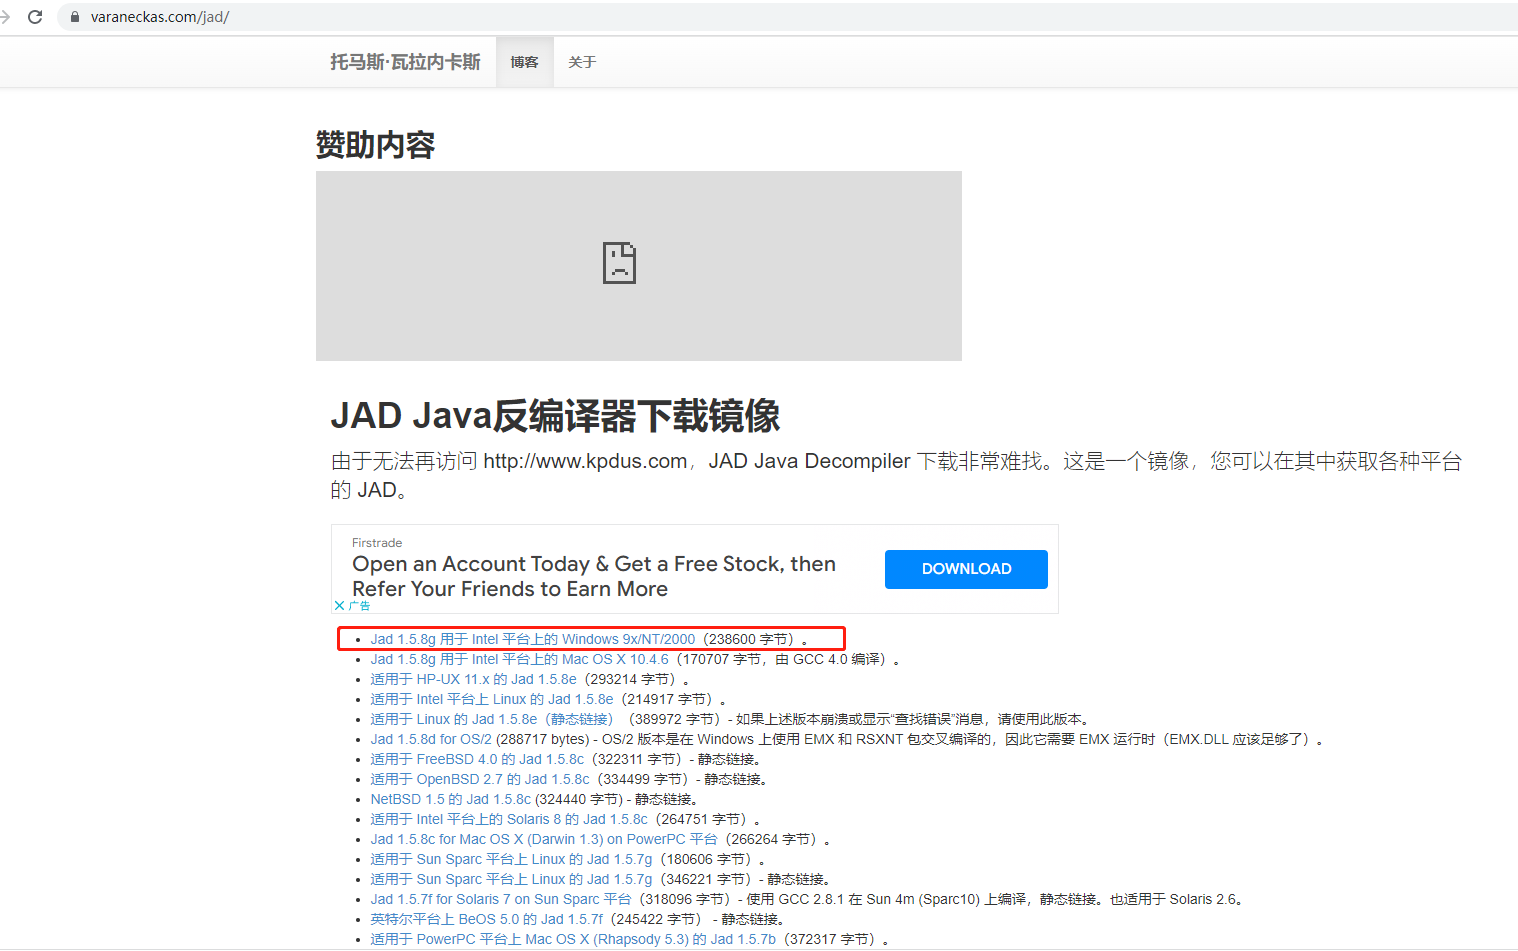Download Jad 1.5.8d for OS/2
The width and height of the screenshot is (1518, 951).
(431, 739)
